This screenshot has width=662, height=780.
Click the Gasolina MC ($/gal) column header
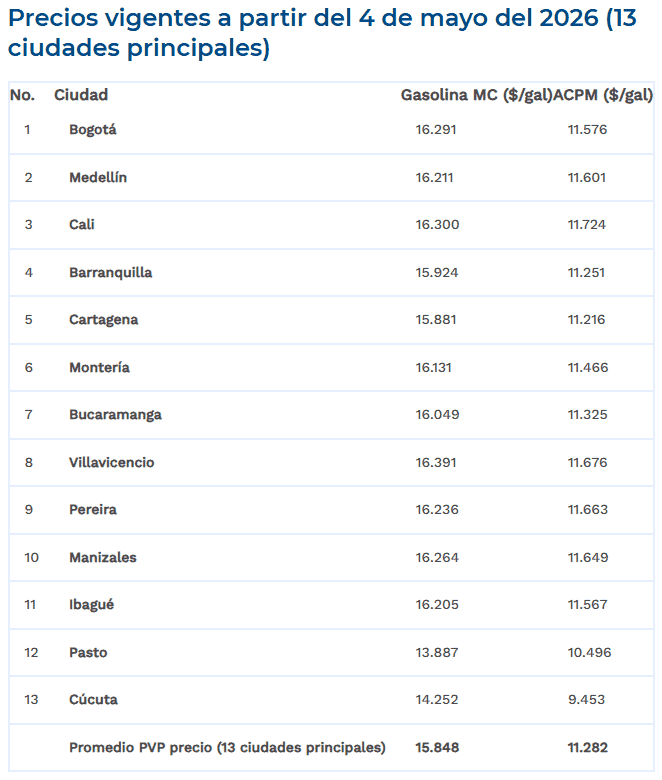click(476, 95)
